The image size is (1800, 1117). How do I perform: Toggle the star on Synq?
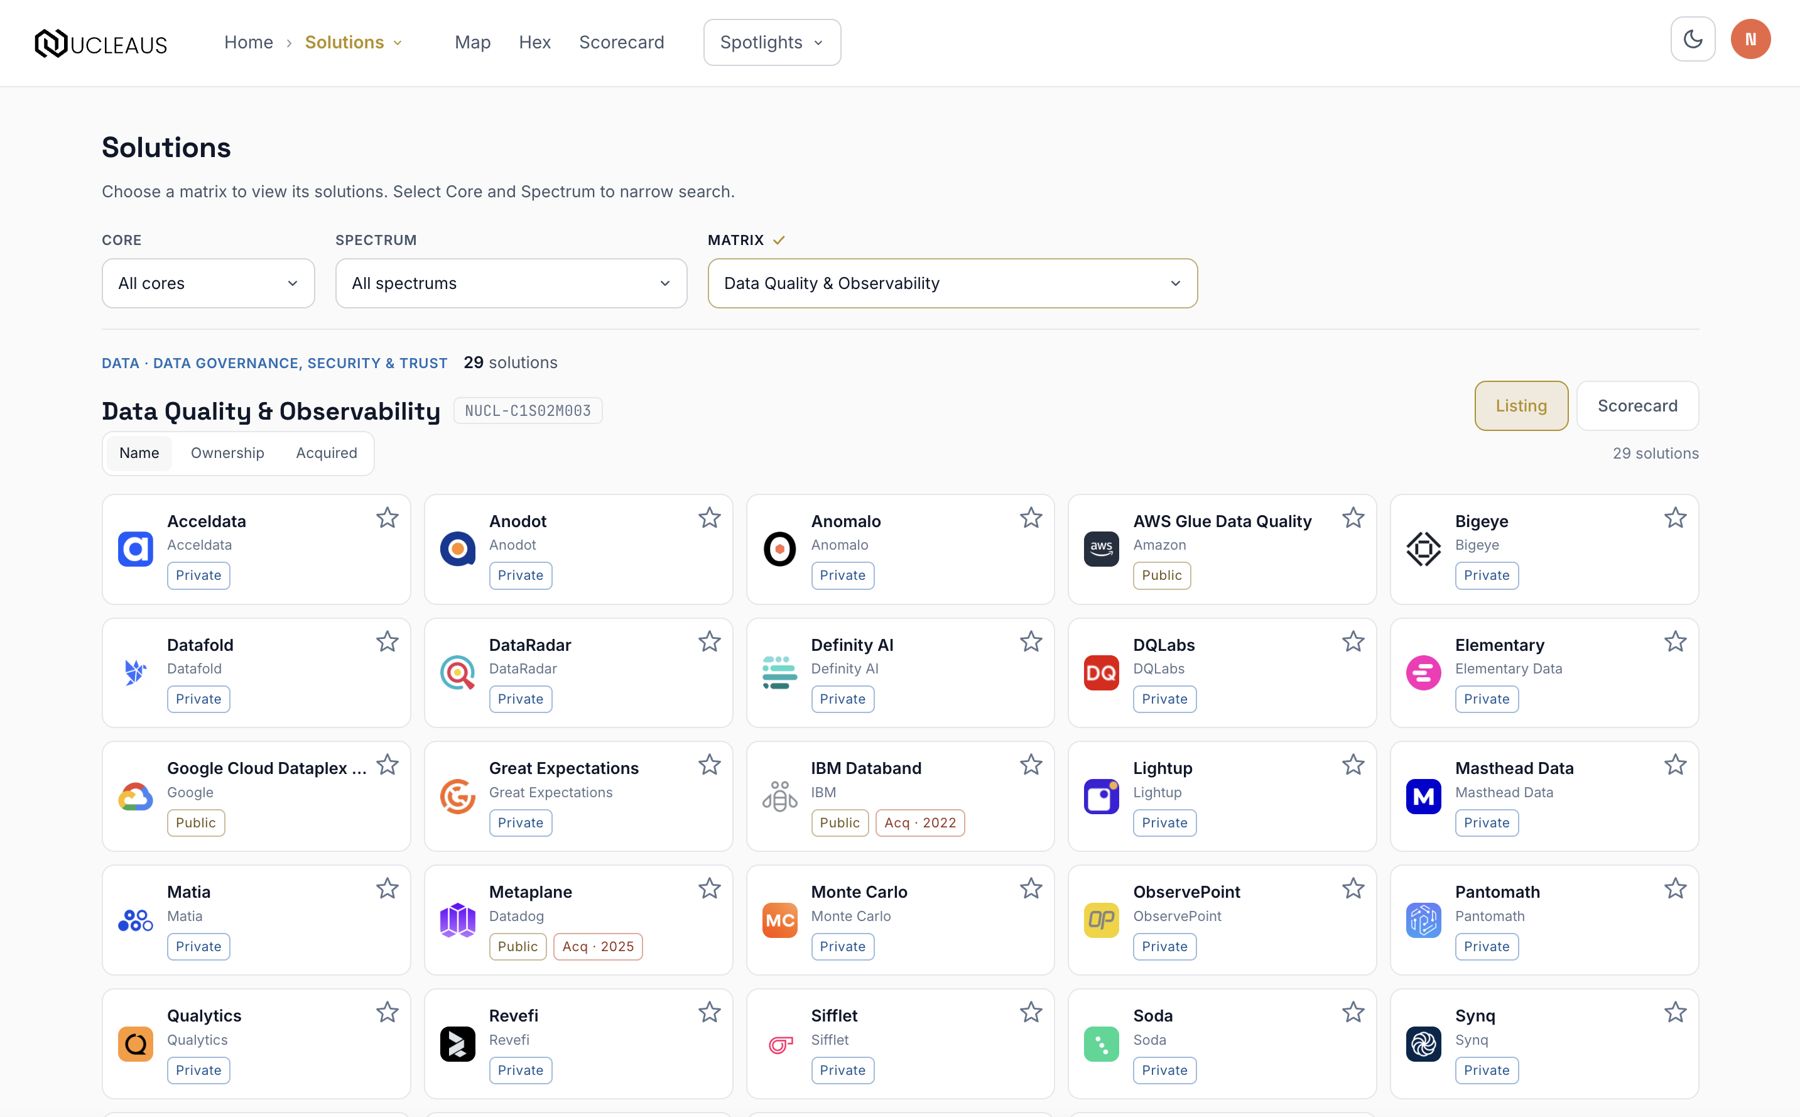[1675, 1013]
